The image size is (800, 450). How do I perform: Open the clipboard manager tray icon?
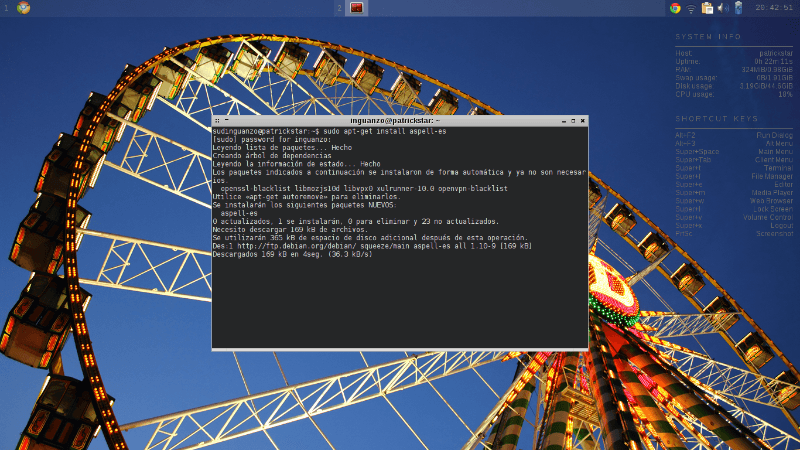707,8
